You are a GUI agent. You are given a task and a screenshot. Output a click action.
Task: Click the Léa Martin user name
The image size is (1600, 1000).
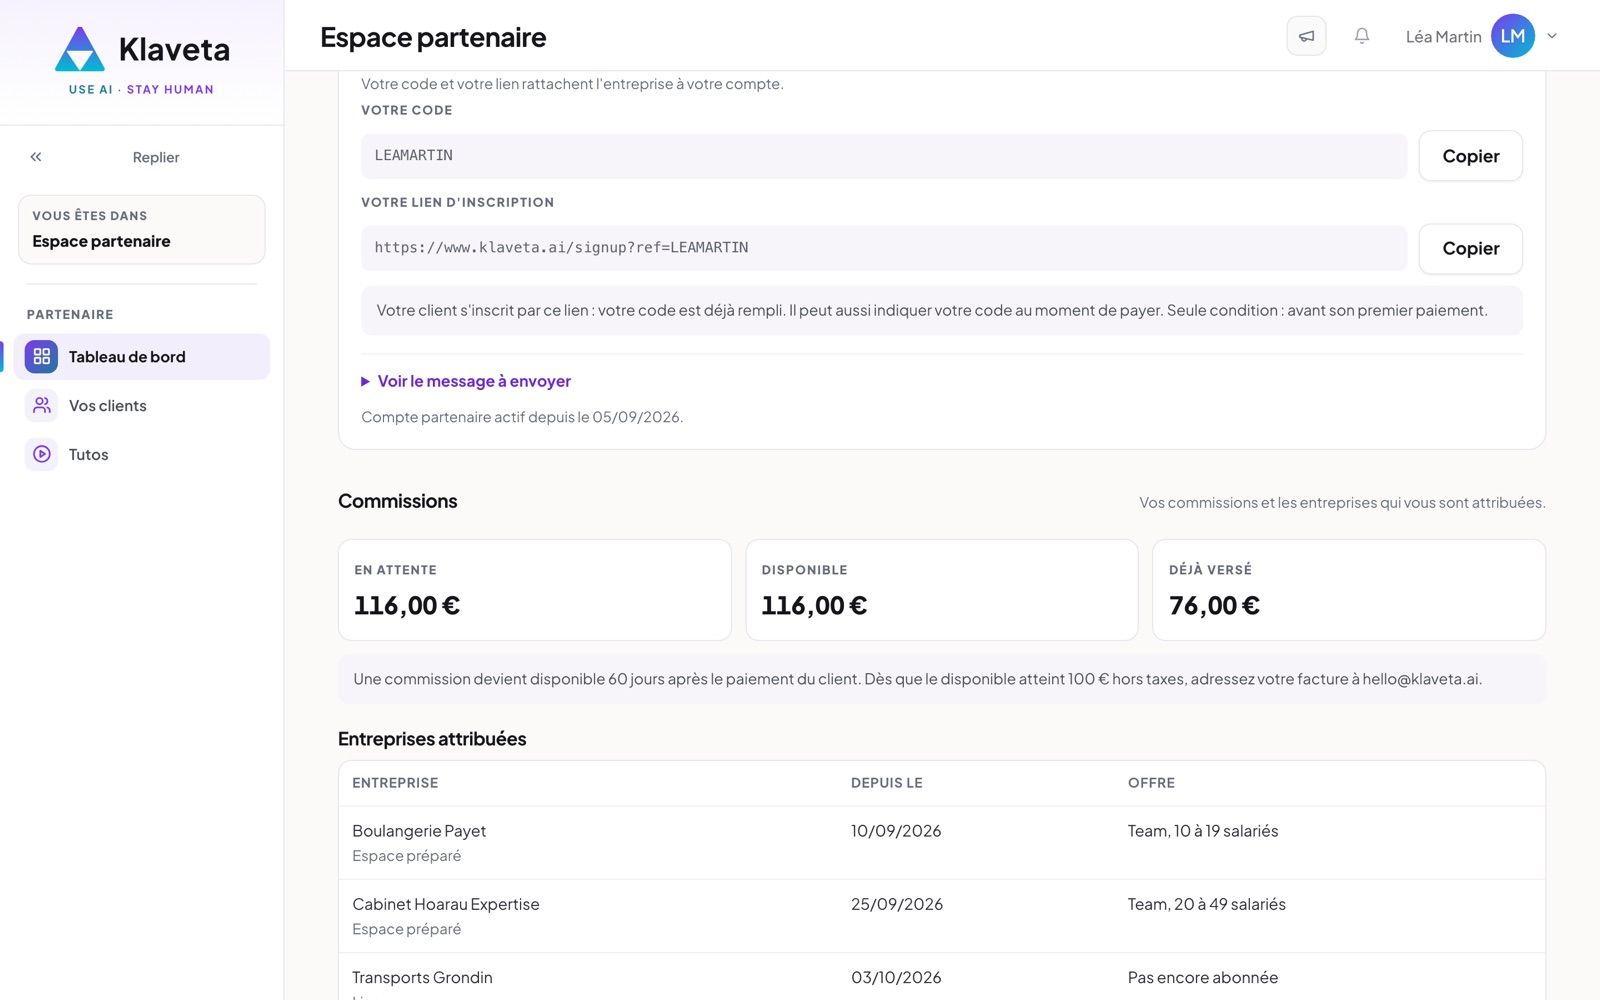coord(1443,37)
